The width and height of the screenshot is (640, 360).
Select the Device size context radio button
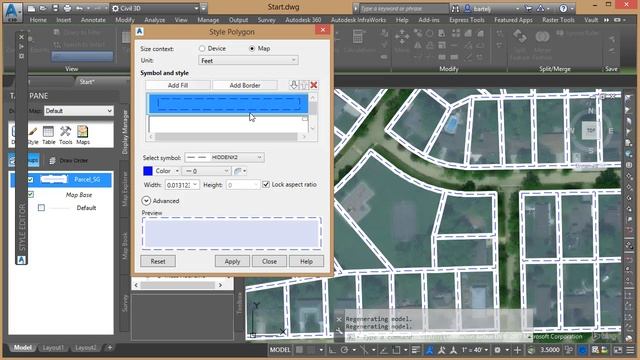tap(202, 48)
